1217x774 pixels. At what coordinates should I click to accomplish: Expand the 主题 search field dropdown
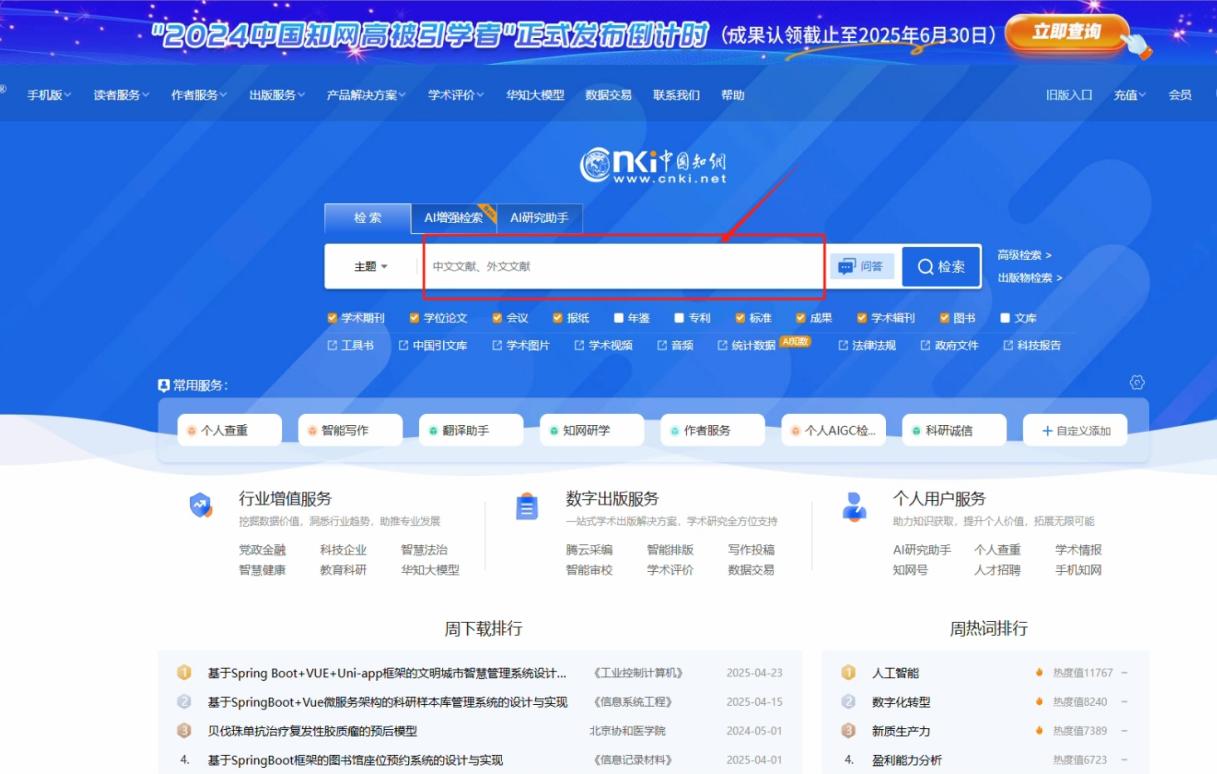371,267
